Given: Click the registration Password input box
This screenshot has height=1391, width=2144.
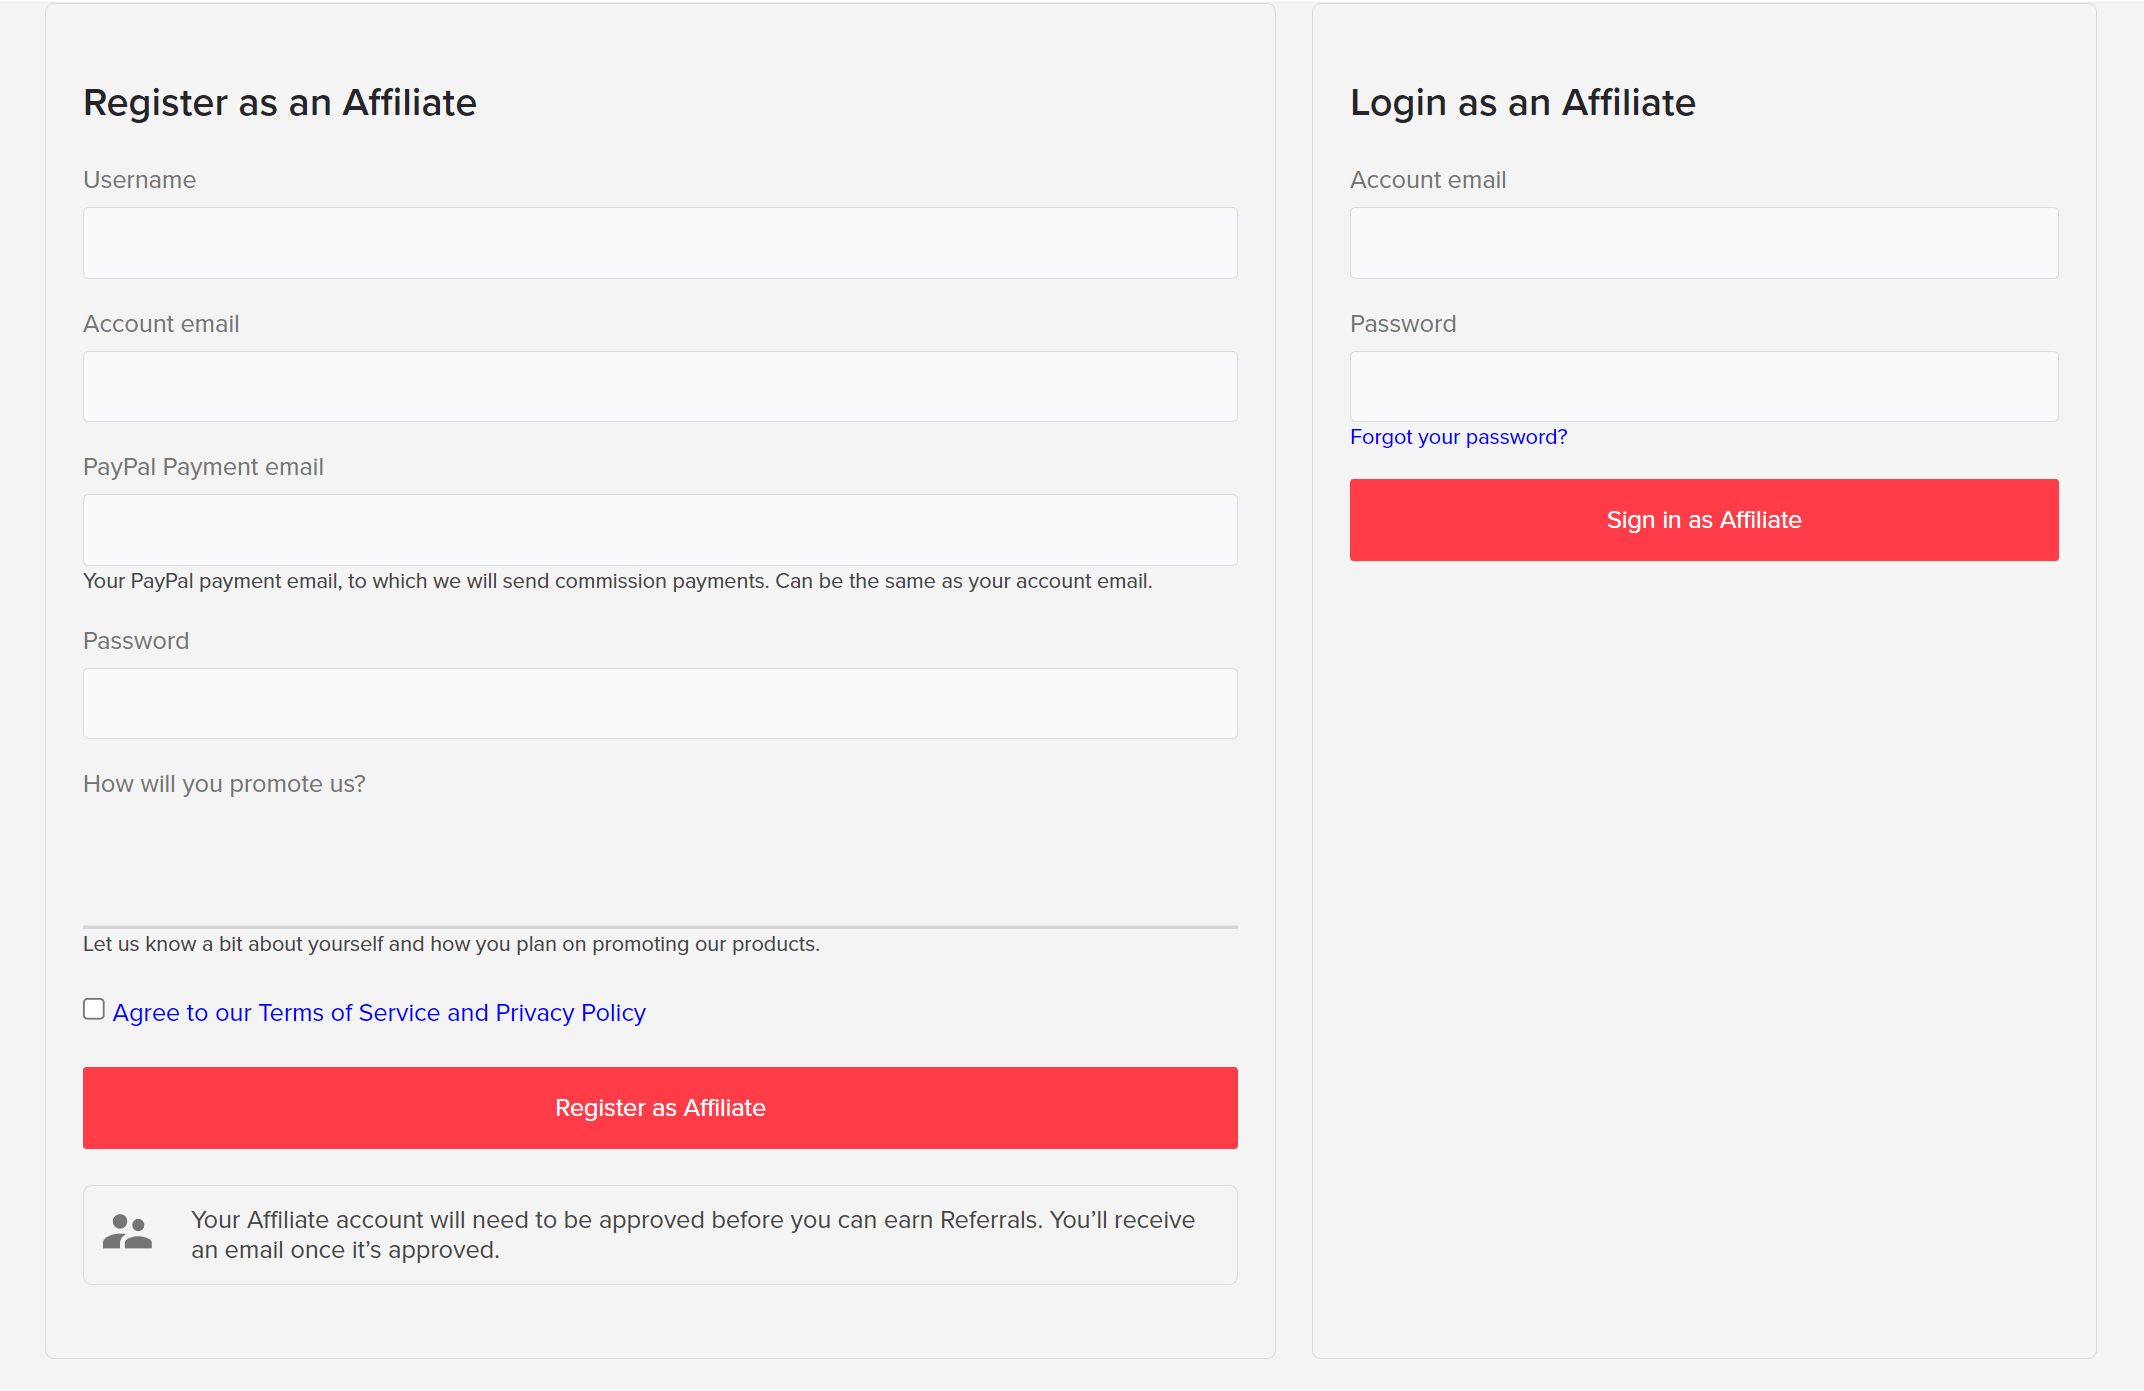Looking at the screenshot, I should (660, 703).
